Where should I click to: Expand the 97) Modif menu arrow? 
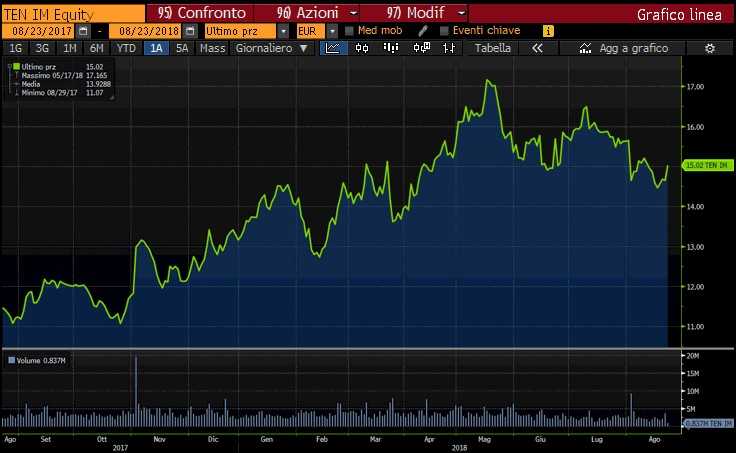coord(462,13)
